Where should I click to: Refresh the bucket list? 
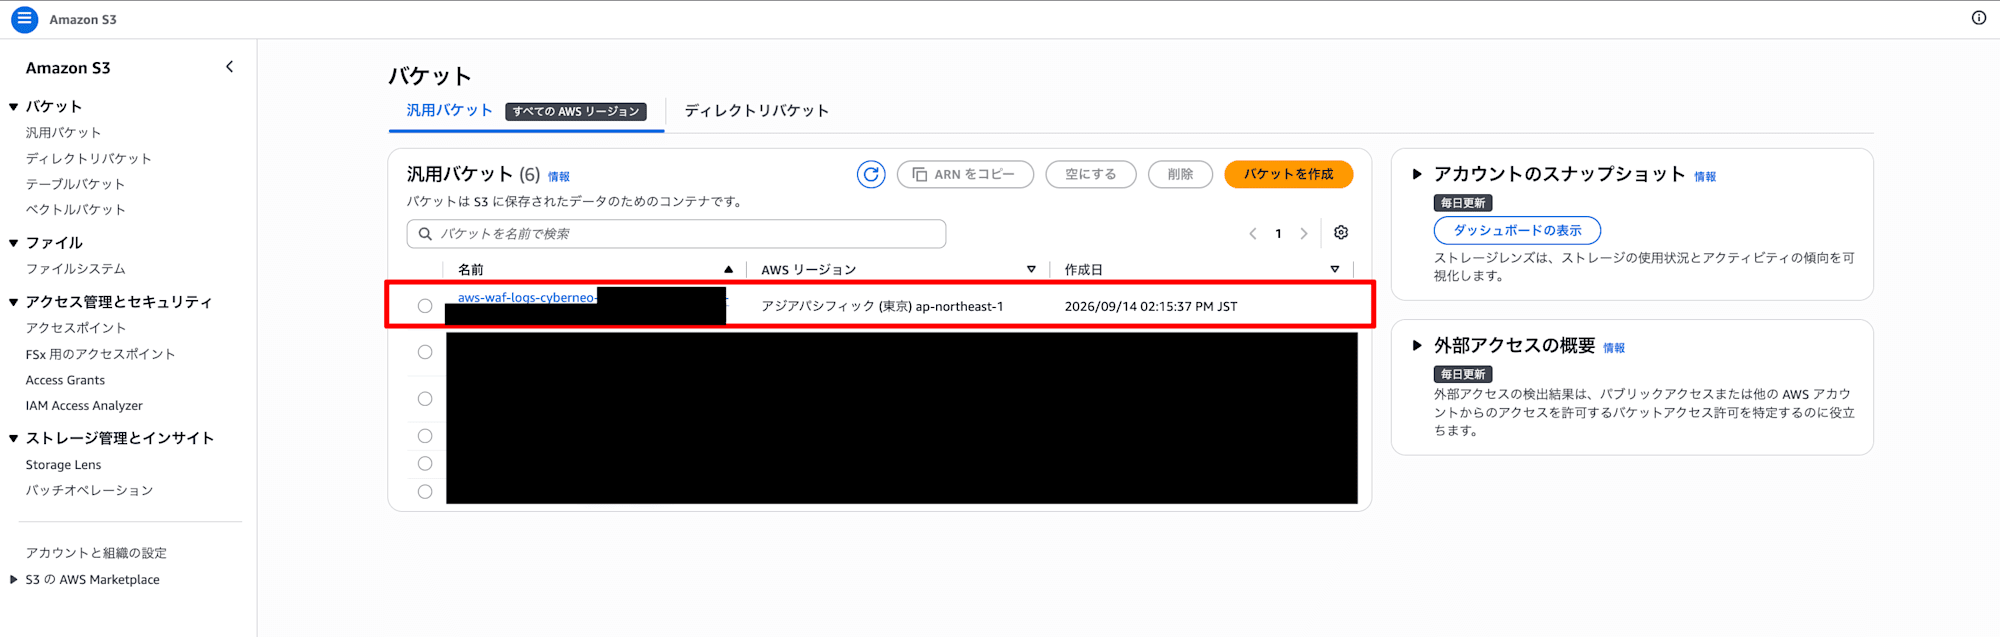871,174
